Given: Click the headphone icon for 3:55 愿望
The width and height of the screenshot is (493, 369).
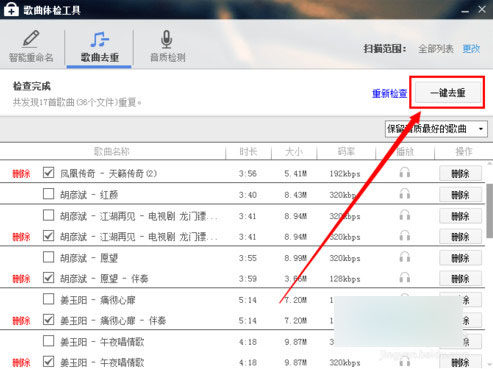Looking at the screenshot, I should 405,257.
